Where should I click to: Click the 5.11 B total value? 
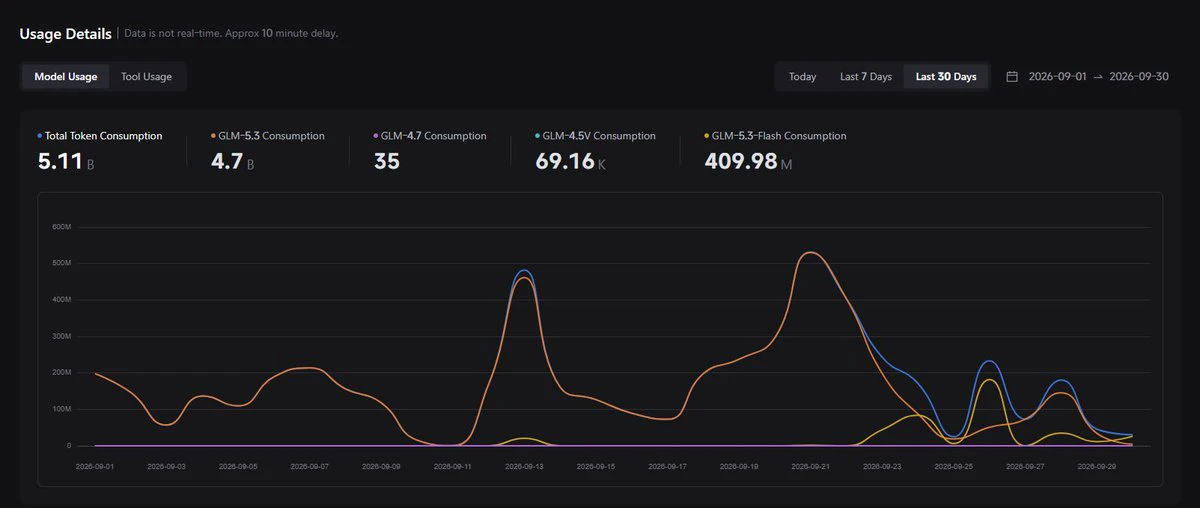click(66, 161)
